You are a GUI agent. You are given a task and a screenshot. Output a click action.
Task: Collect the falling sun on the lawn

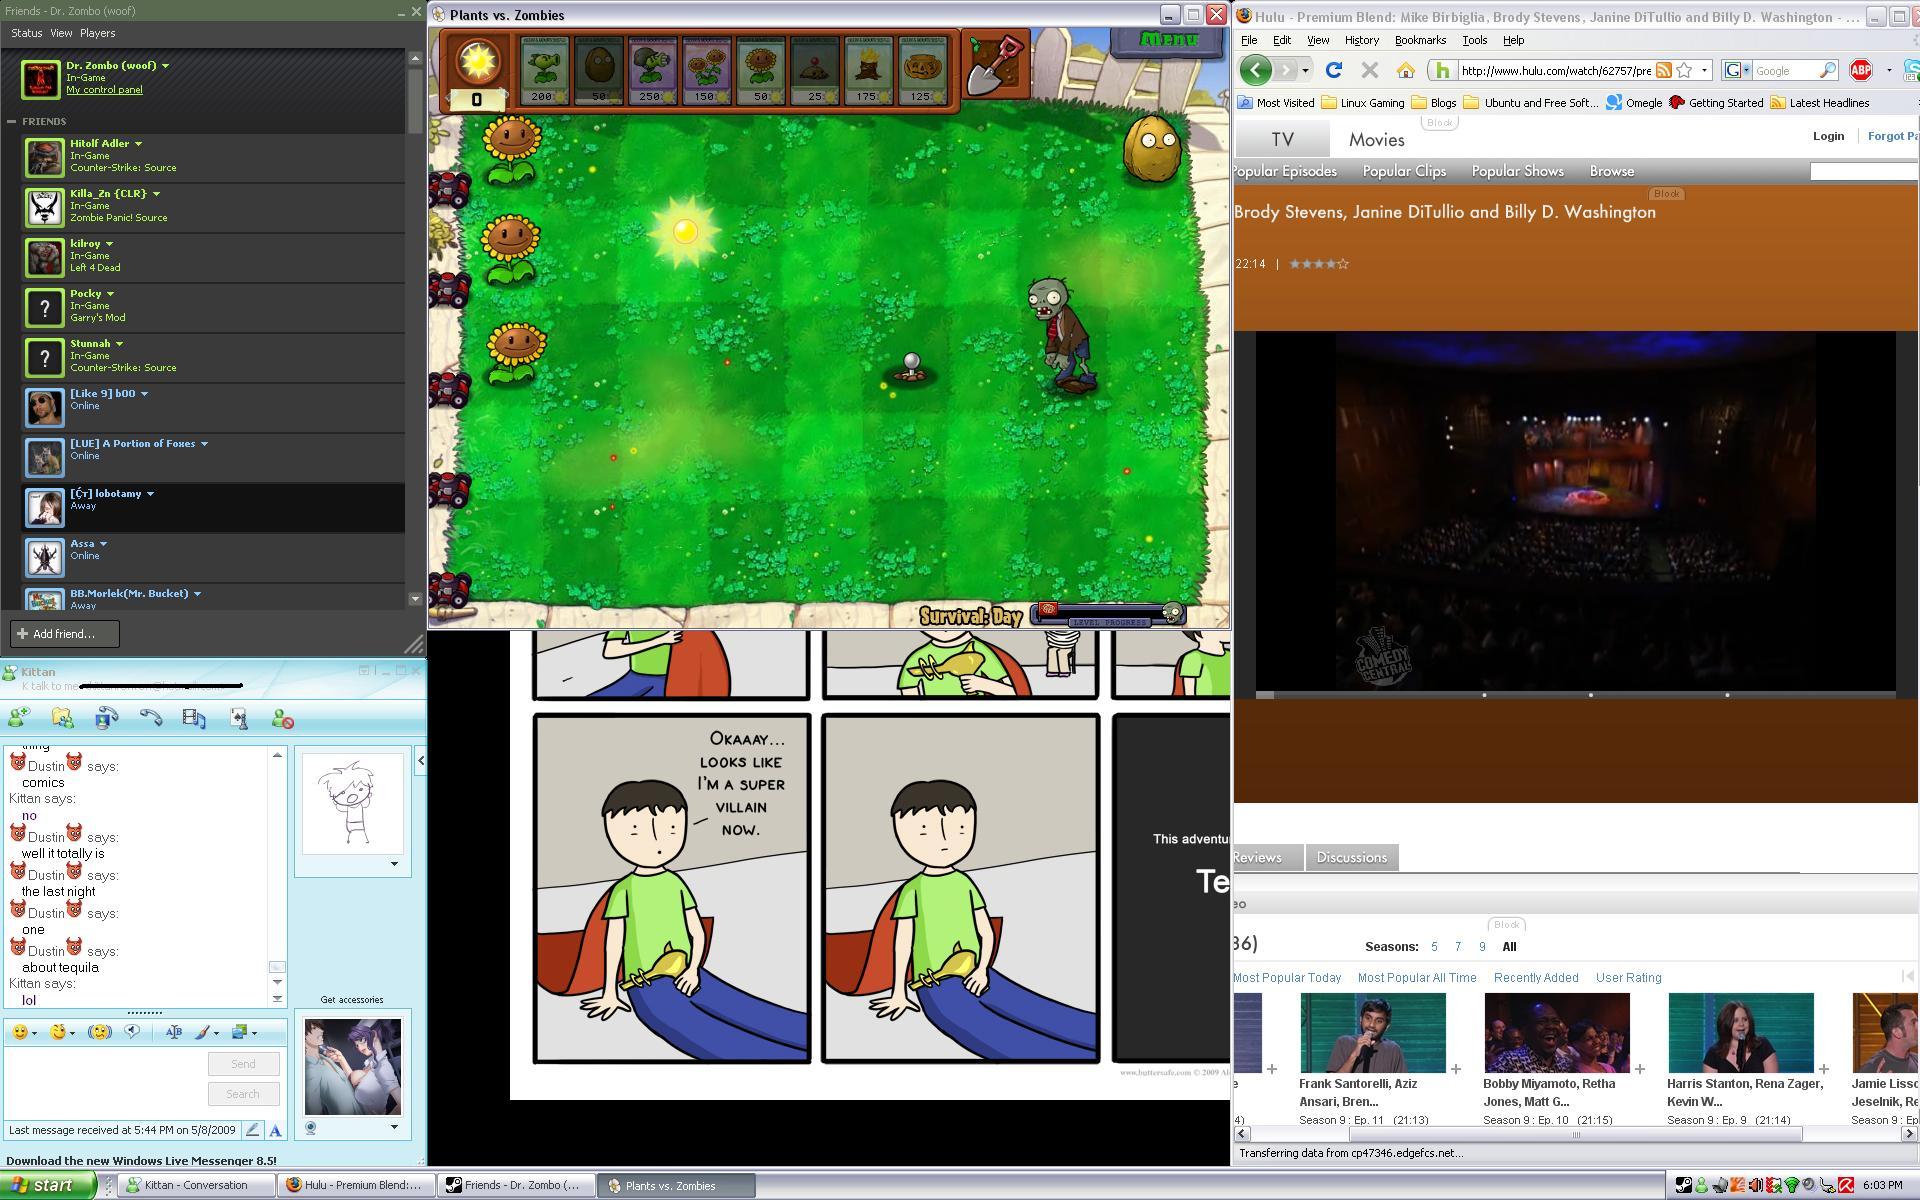(685, 231)
